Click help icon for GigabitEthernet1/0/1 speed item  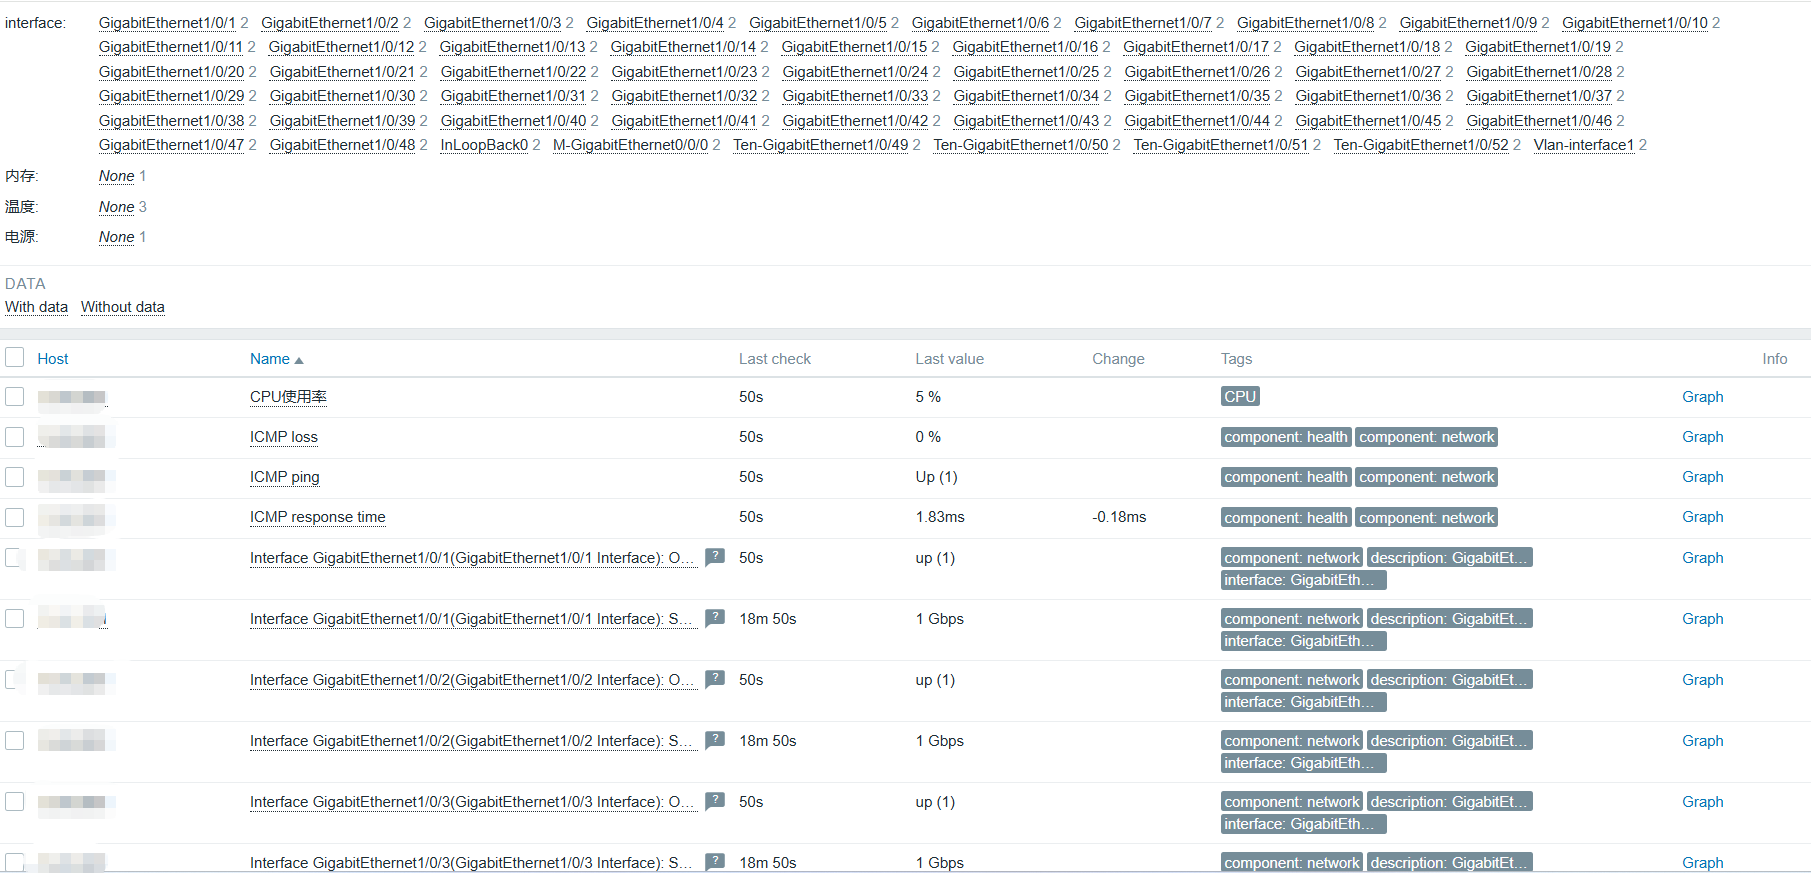coord(714,618)
